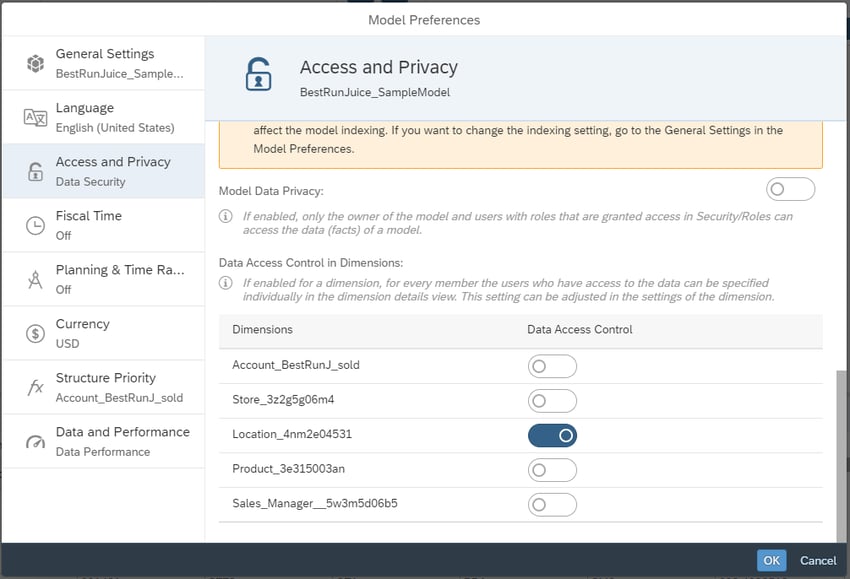Click the Dimensions column header

point(262,330)
